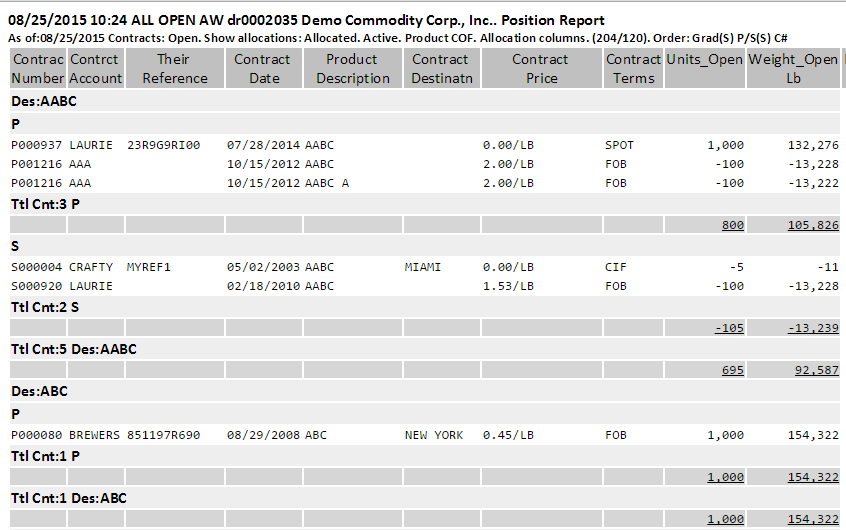Click the underlined weight total 92,587

[x=817, y=370]
